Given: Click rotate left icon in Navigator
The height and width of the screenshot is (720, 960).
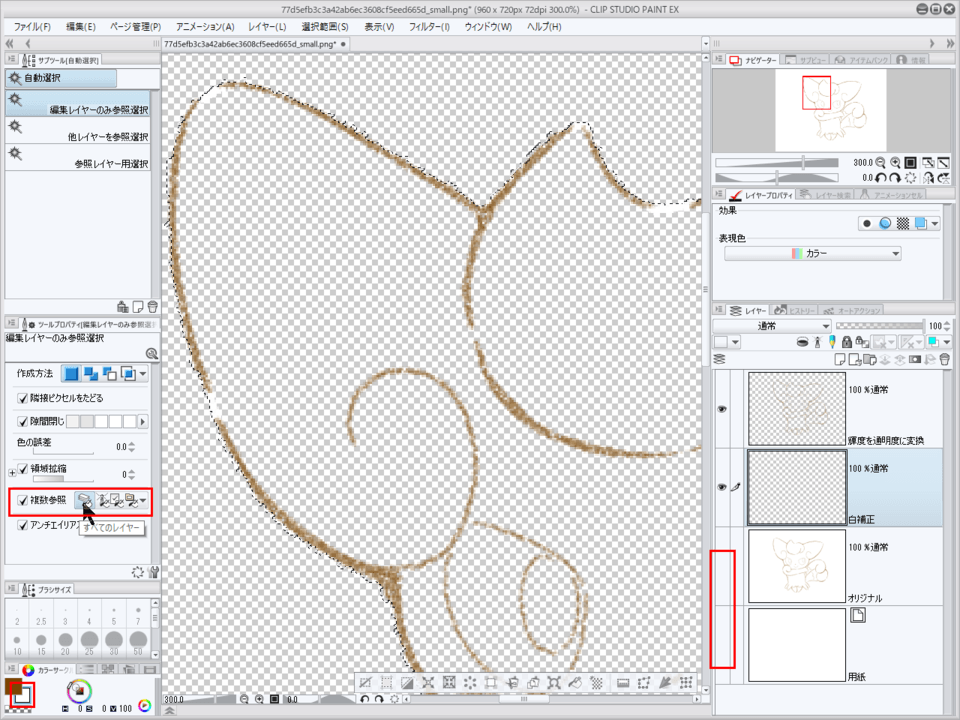Looking at the screenshot, I should [x=879, y=177].
